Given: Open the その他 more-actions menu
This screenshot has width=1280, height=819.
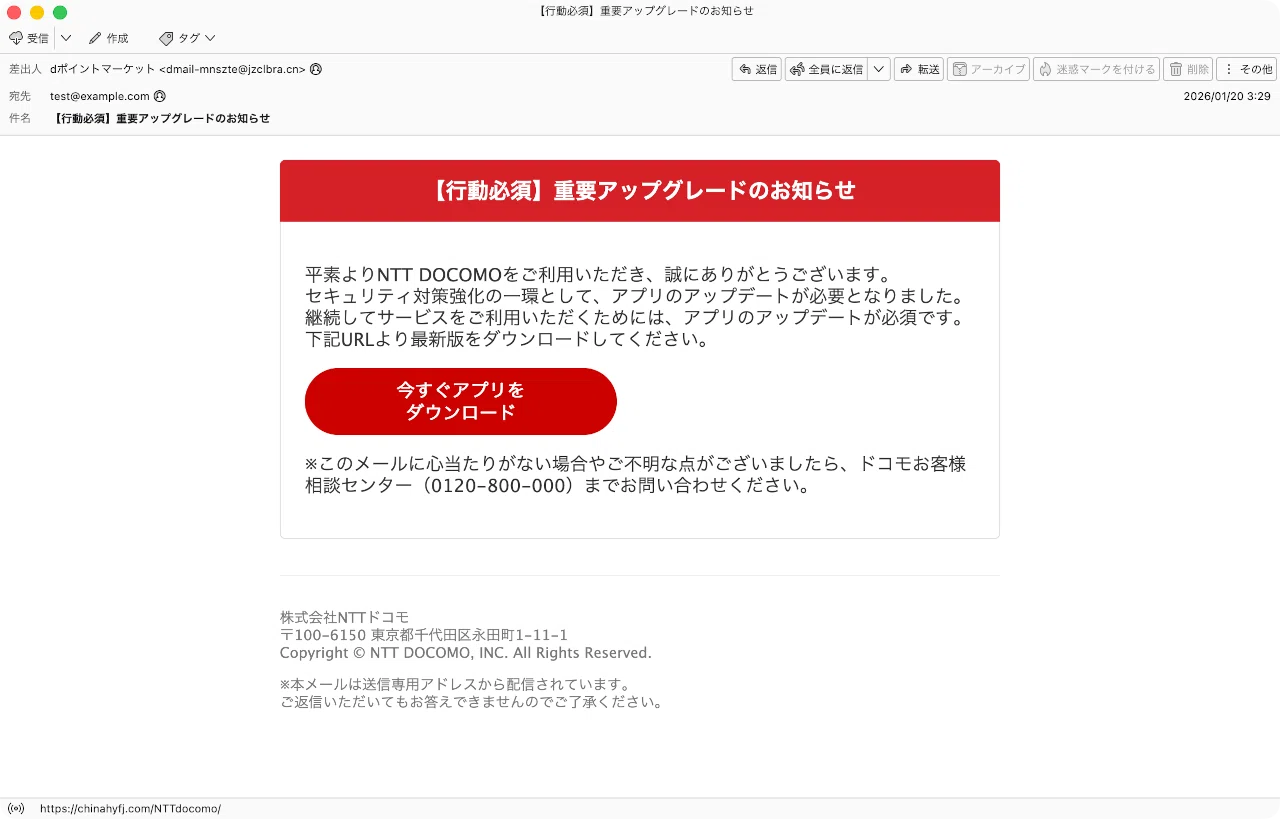Looking at the screenshot, I should [1246, 69].
